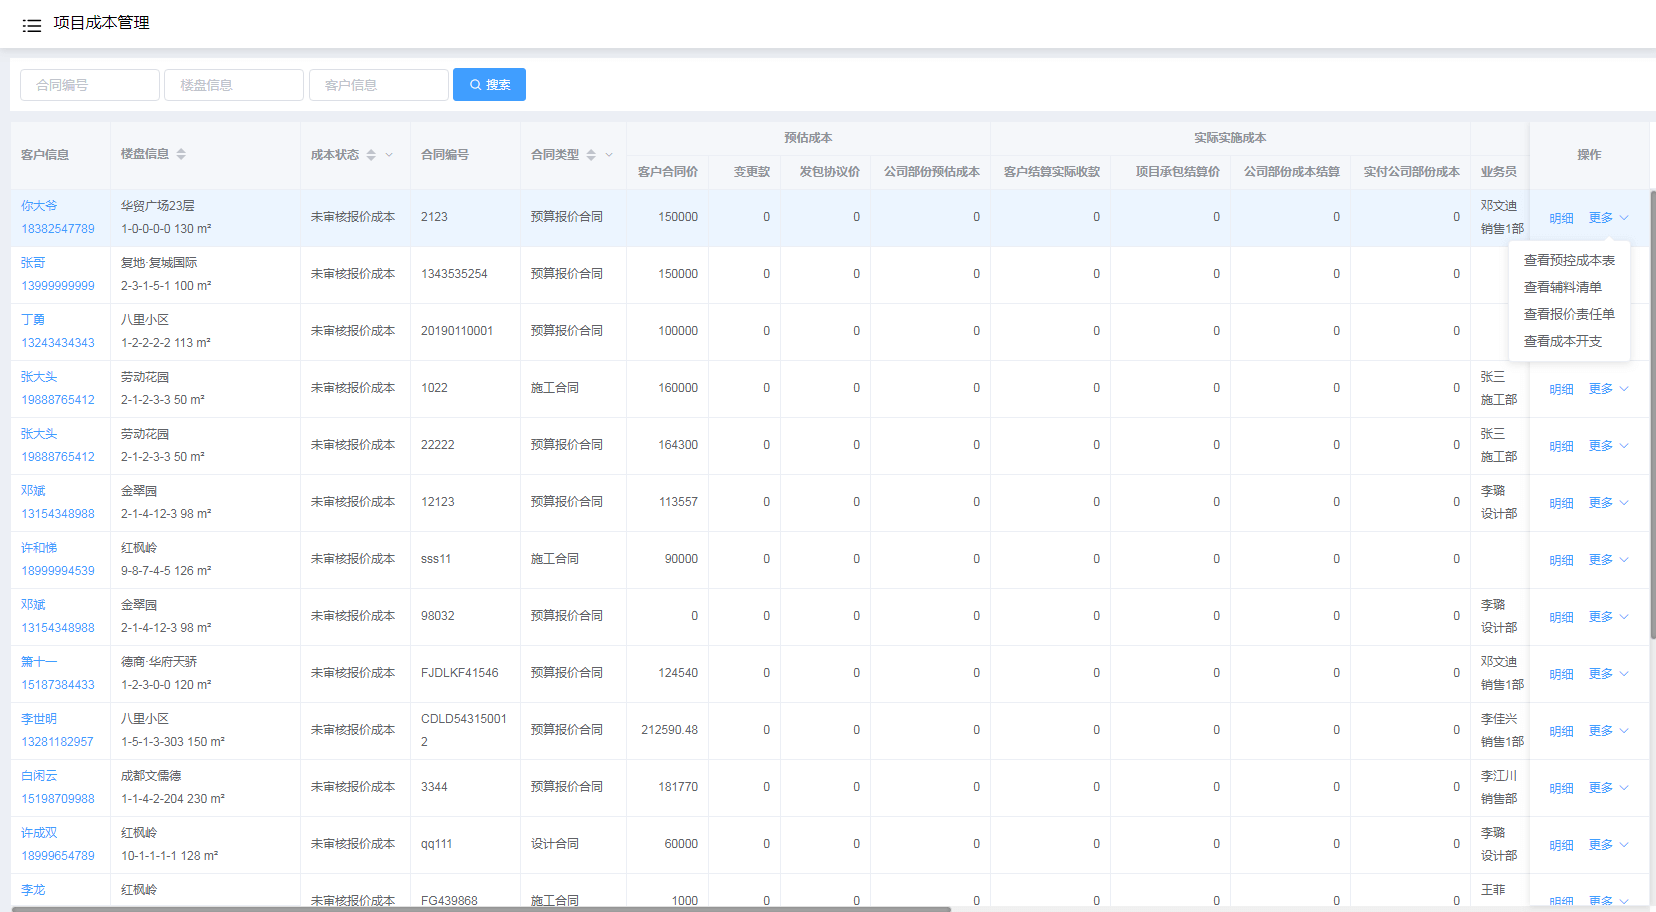Sort by the 合同类型 column arrows
Image resolution: width=1656 pixels, height=912 pixels.
591,155
